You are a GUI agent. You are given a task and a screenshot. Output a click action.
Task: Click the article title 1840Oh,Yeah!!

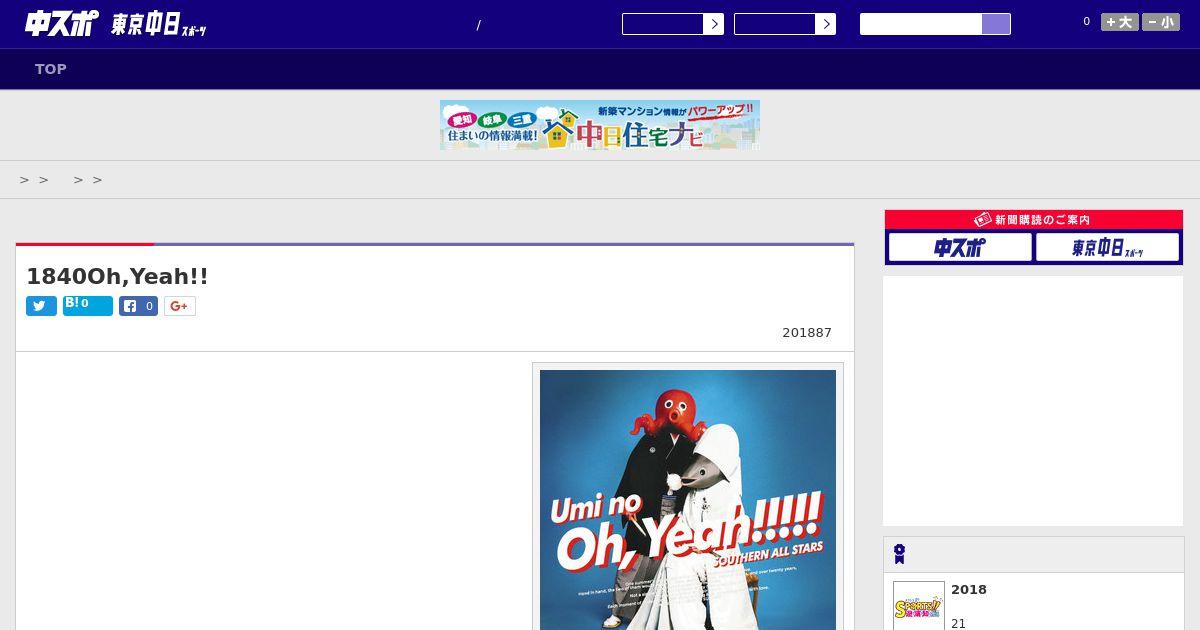coord(117,276)
